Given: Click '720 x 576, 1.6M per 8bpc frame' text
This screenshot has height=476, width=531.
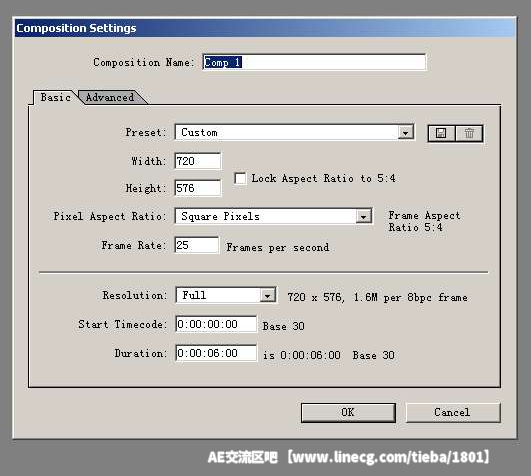Looking at the screenshot, I should 377,297.
